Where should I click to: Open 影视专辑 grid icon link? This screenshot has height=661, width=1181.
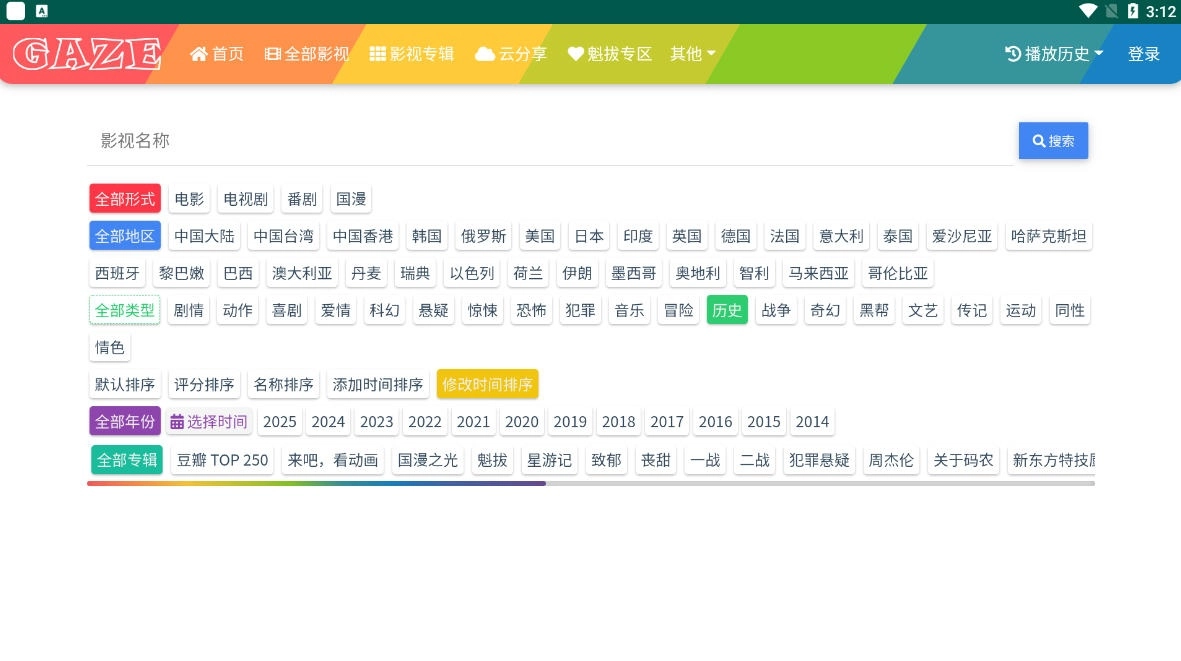click(411, 54)
